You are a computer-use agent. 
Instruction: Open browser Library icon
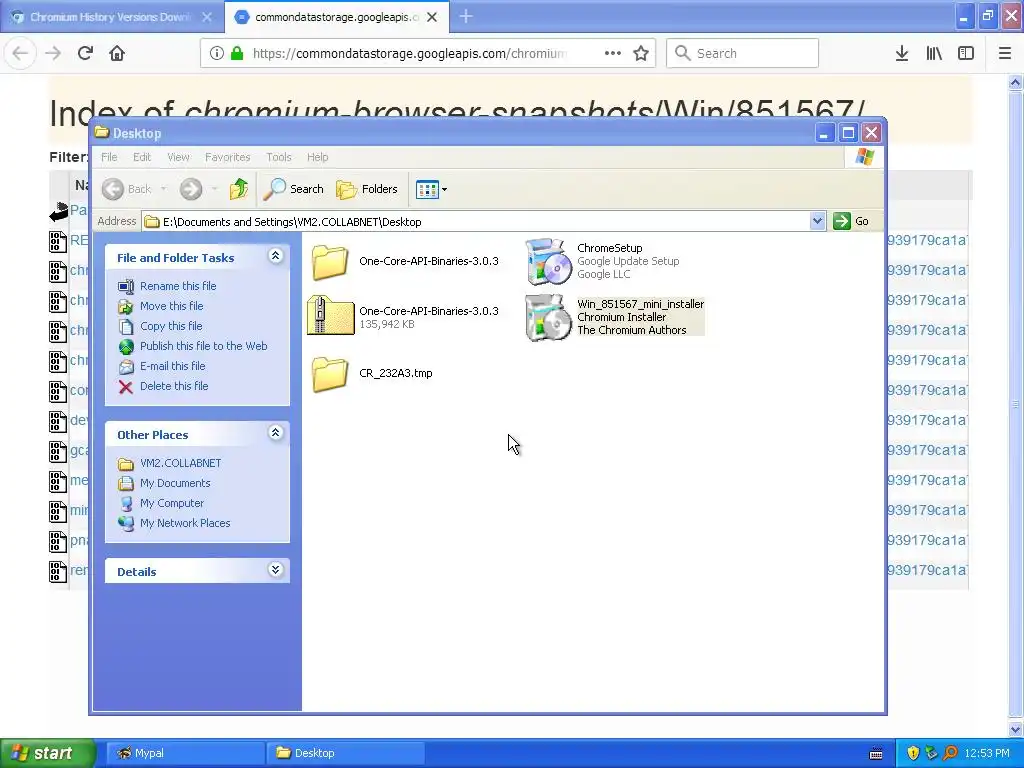[934, 54]
